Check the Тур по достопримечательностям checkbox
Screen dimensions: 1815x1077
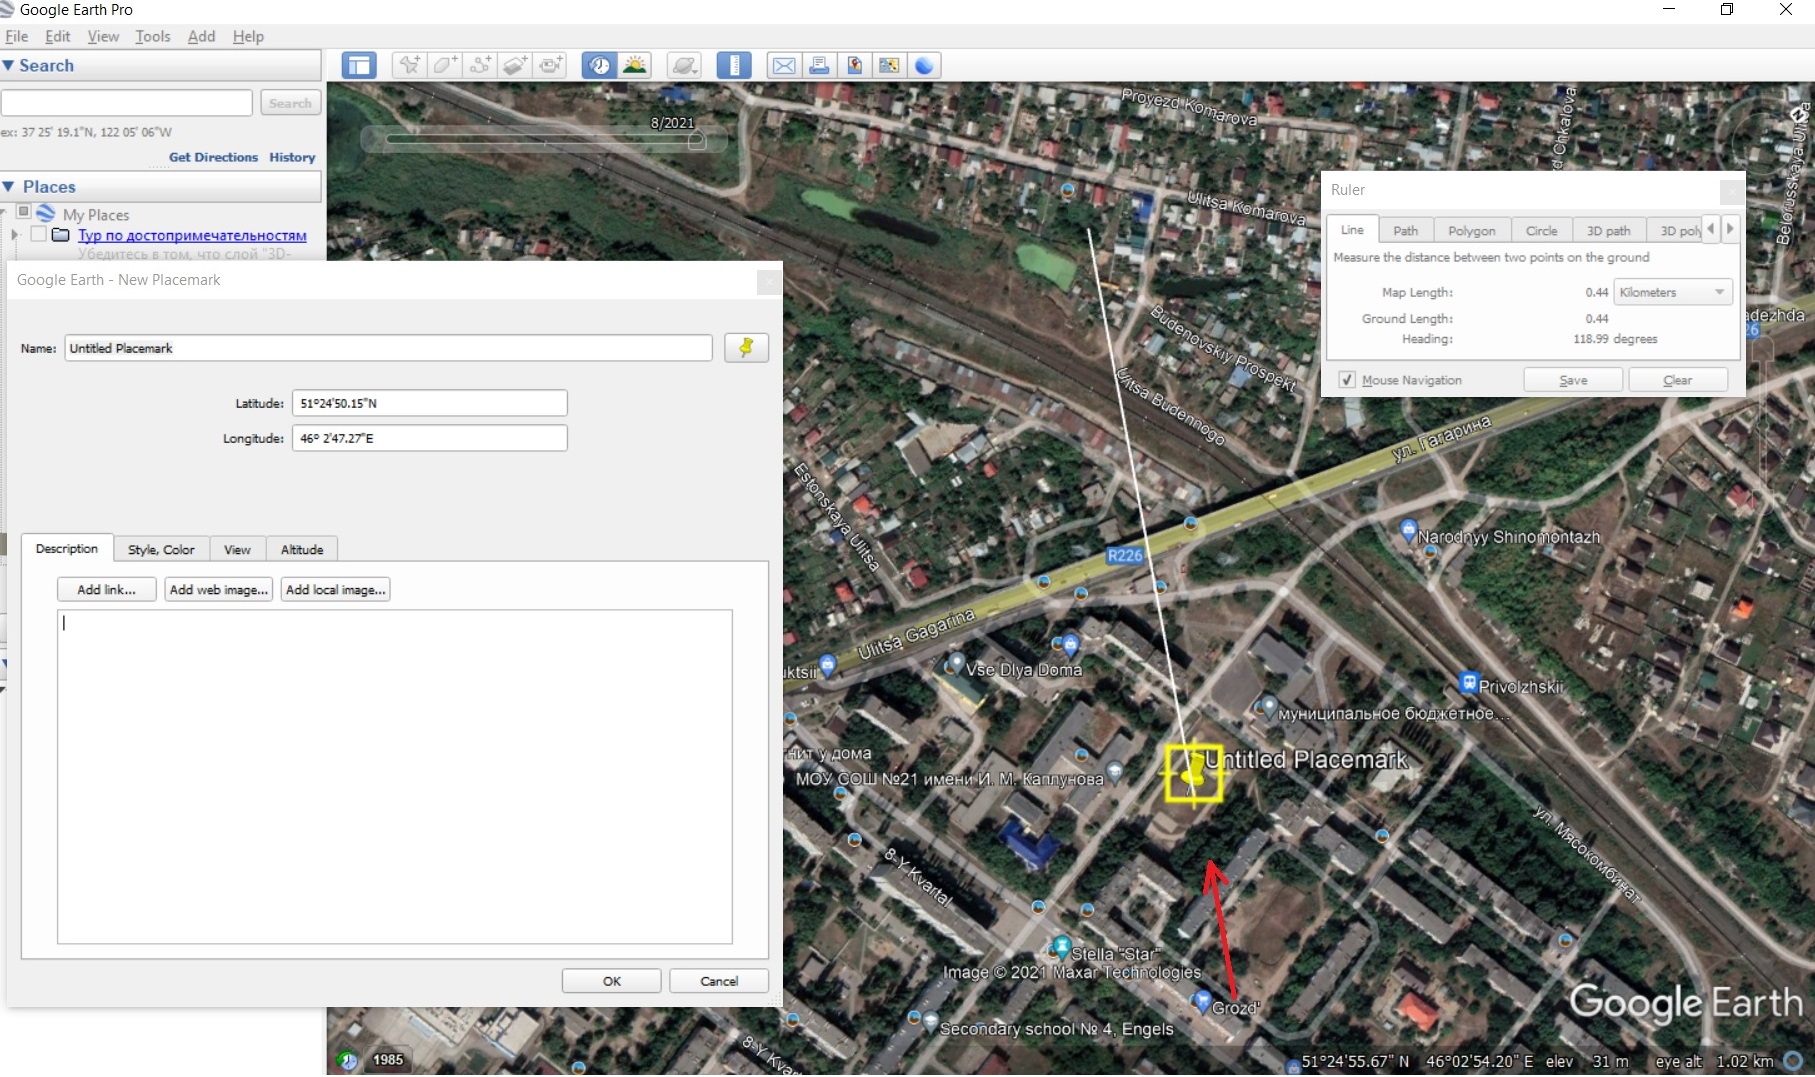coord(38,234)
